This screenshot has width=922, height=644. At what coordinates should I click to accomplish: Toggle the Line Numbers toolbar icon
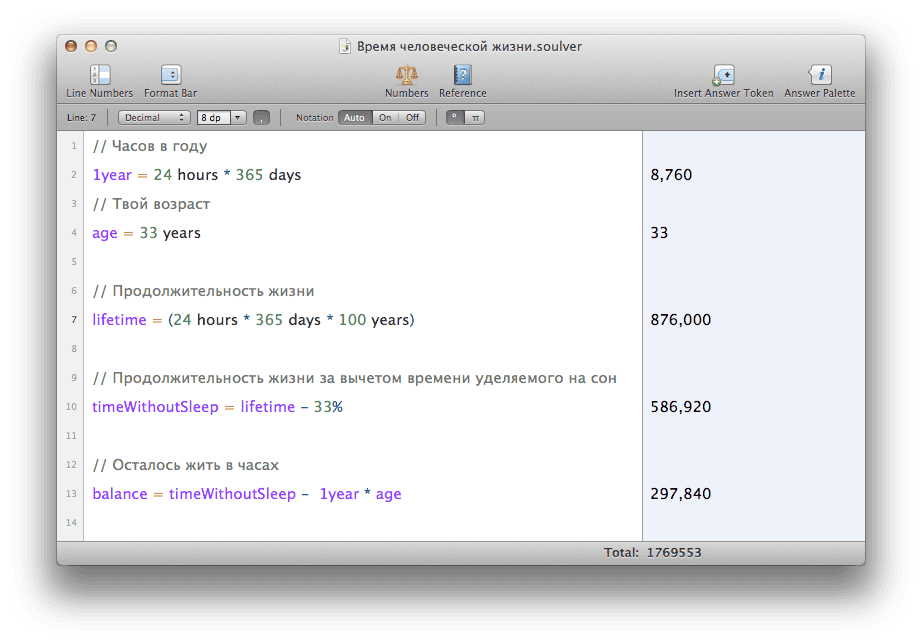(x=99, y=75)
